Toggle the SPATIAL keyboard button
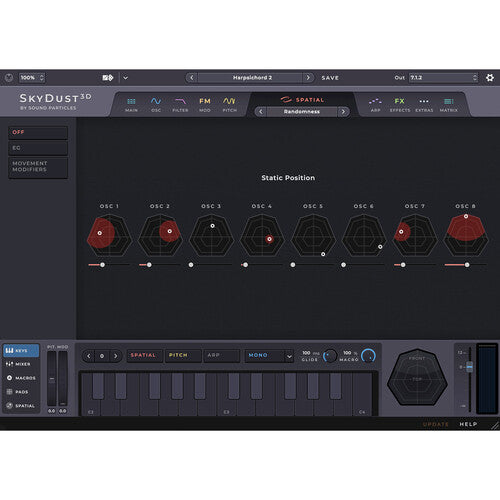500x500 pixels. tap(143, 355)
